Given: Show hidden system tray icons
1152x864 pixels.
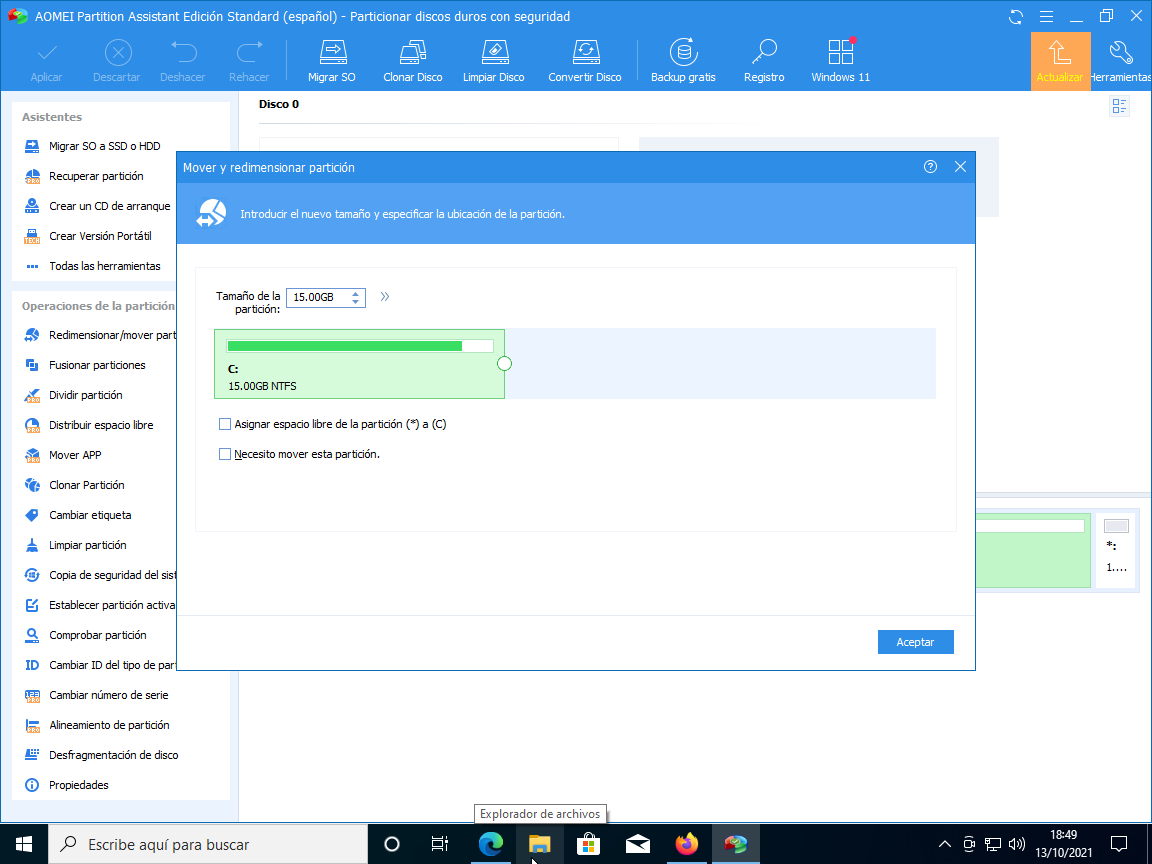Looking at the screenshot, I should pyautogui.click(x=945, y=844).
